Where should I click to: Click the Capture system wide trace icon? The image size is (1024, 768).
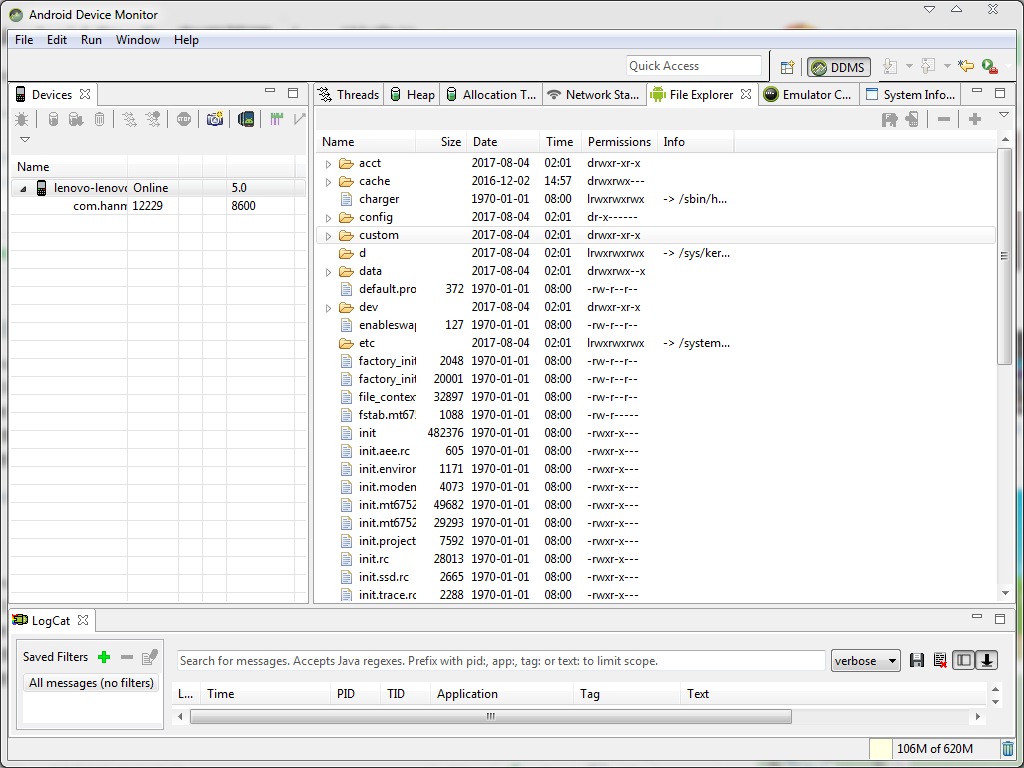click(x=276, y=120)
